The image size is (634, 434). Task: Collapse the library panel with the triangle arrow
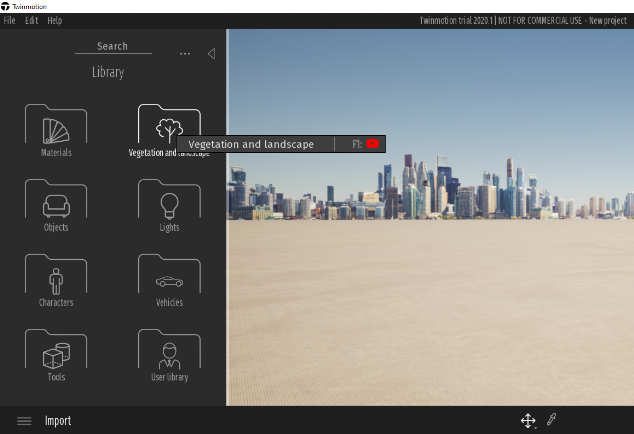pos(211,53)
